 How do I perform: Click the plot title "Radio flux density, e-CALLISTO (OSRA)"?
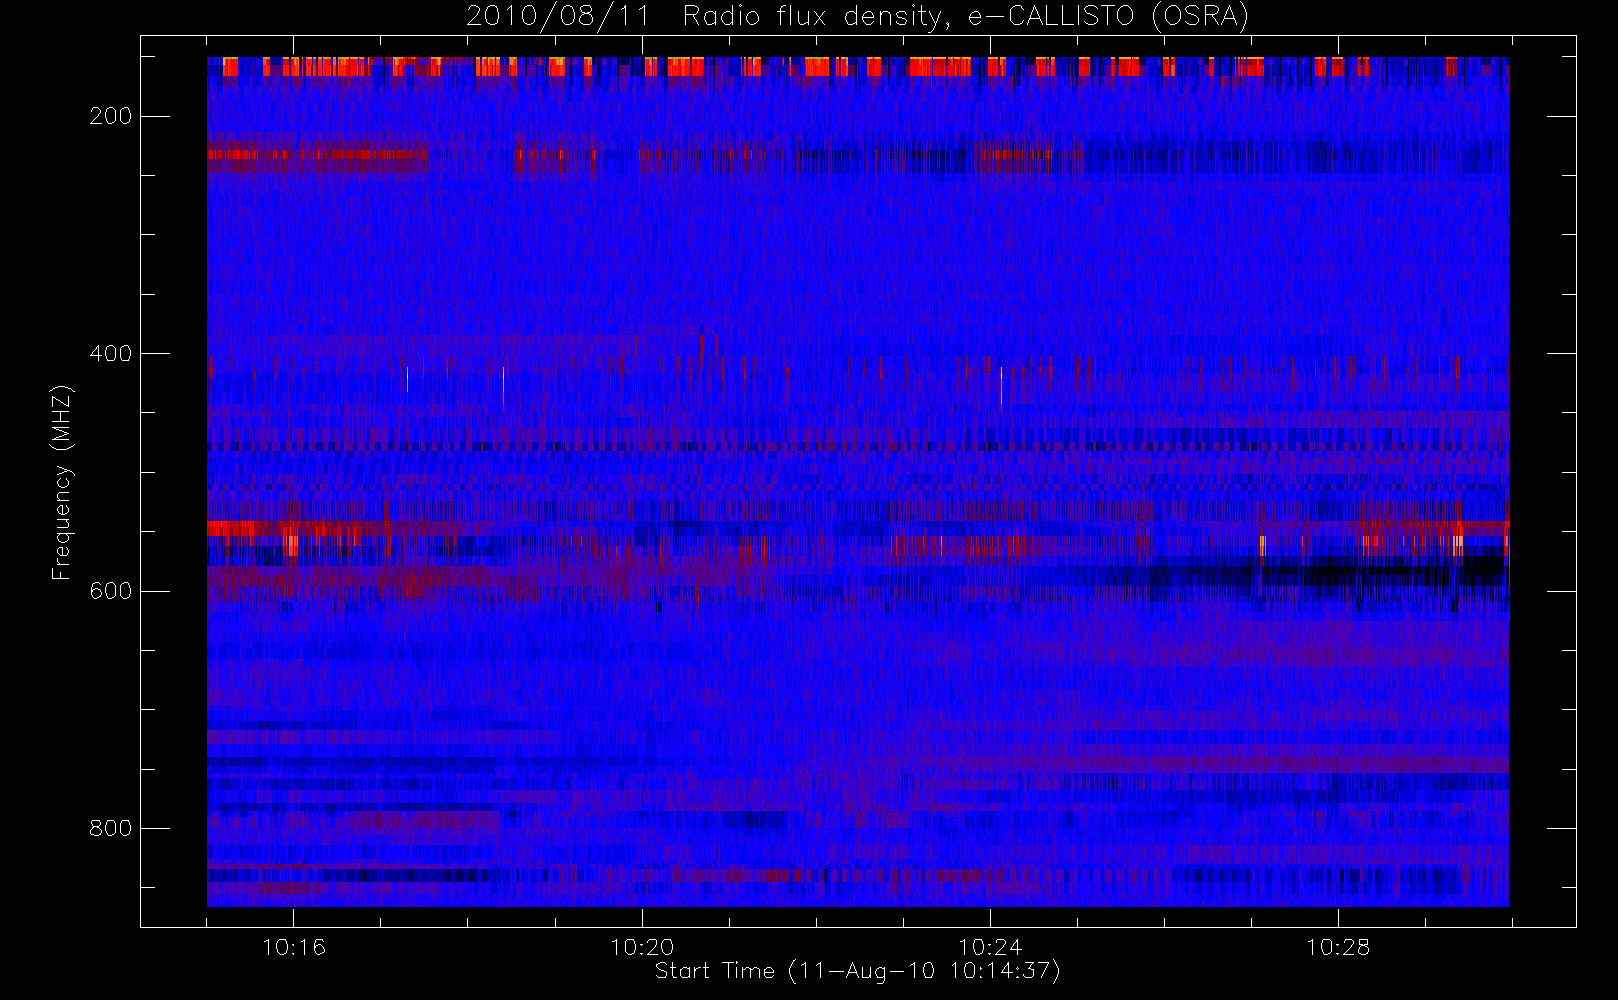(966, 17)
